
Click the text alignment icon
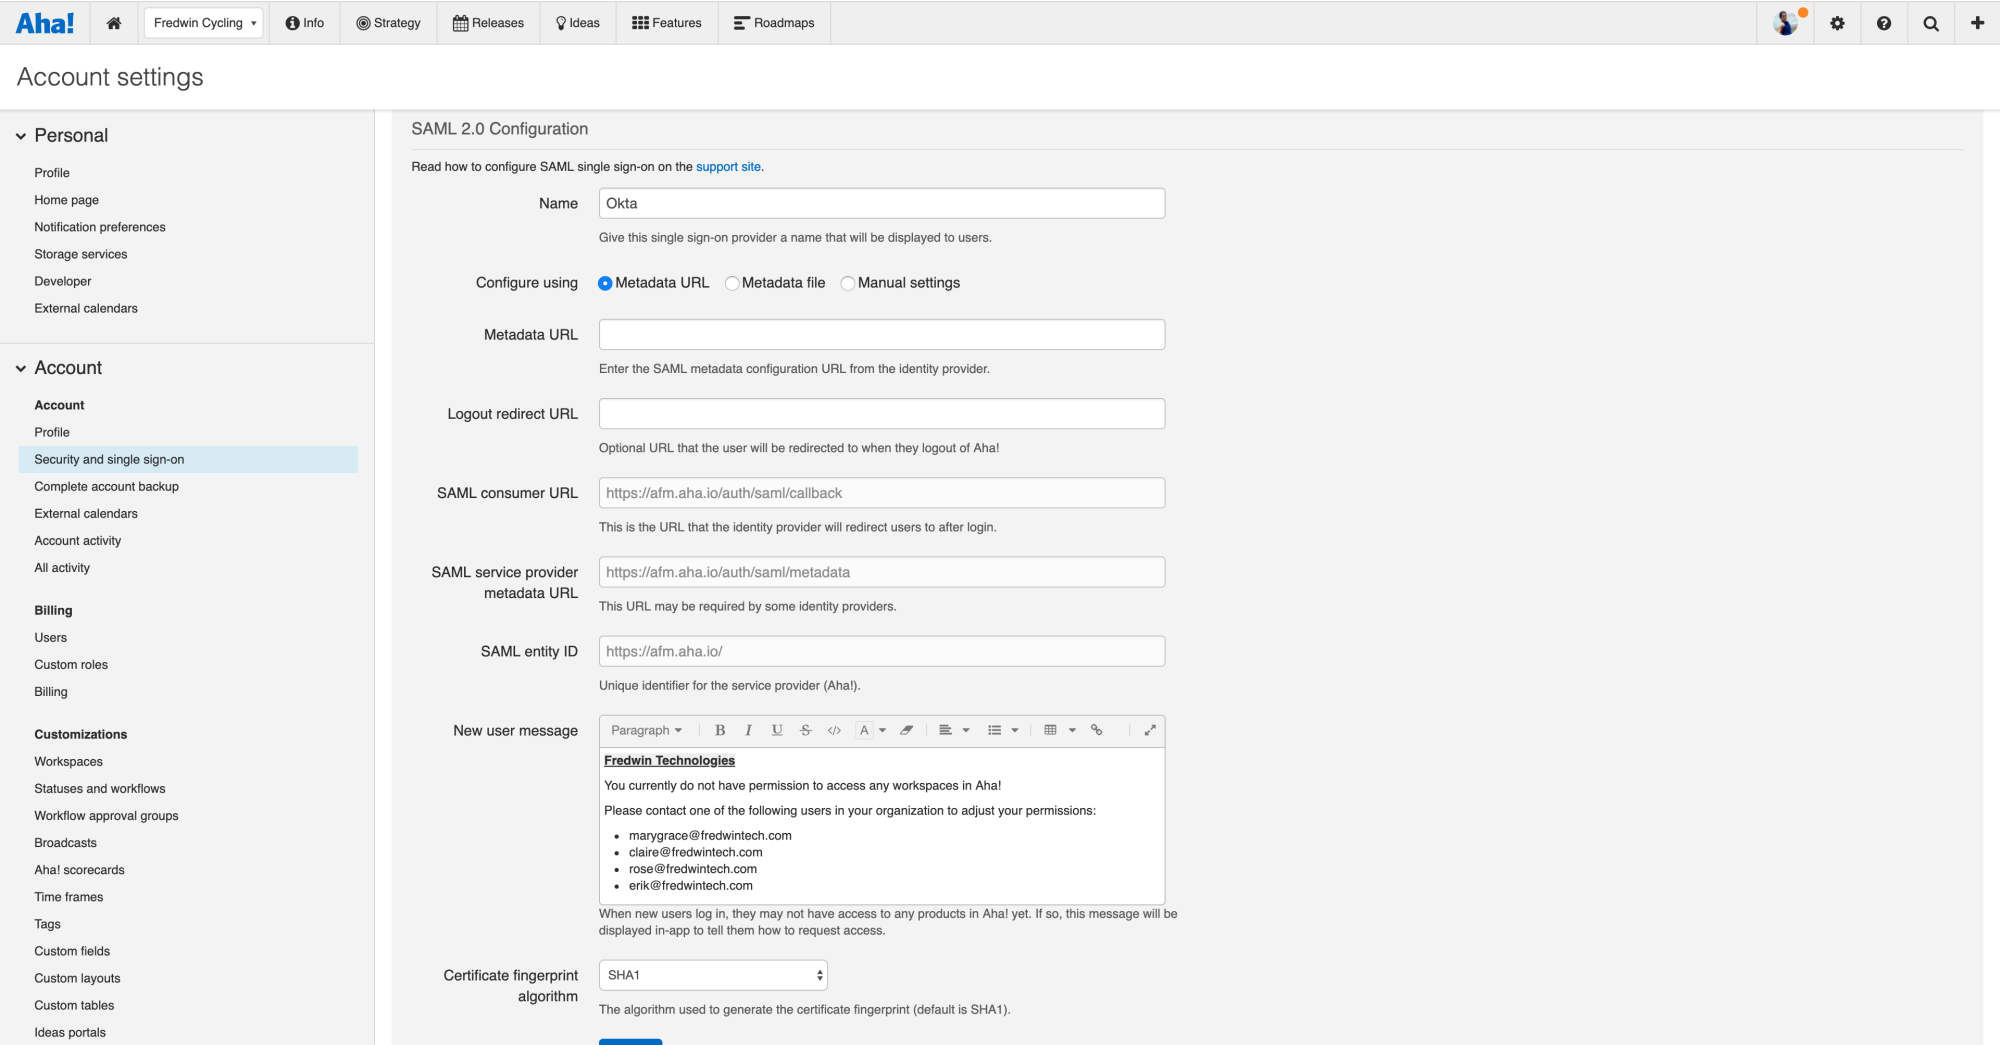(945, 730)
